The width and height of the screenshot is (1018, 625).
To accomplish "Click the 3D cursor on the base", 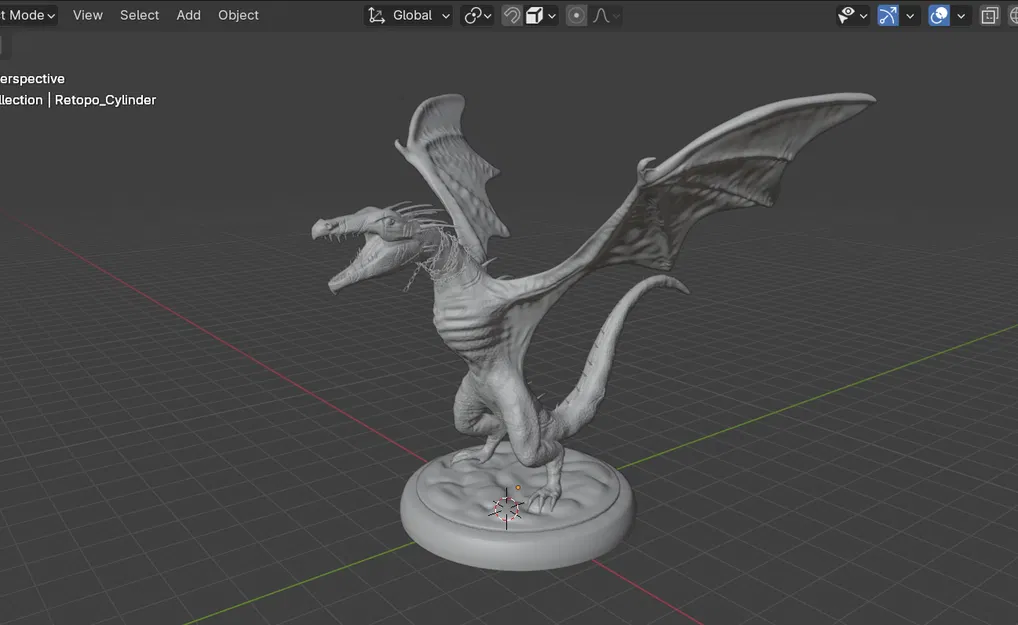I will click(505, 509).
